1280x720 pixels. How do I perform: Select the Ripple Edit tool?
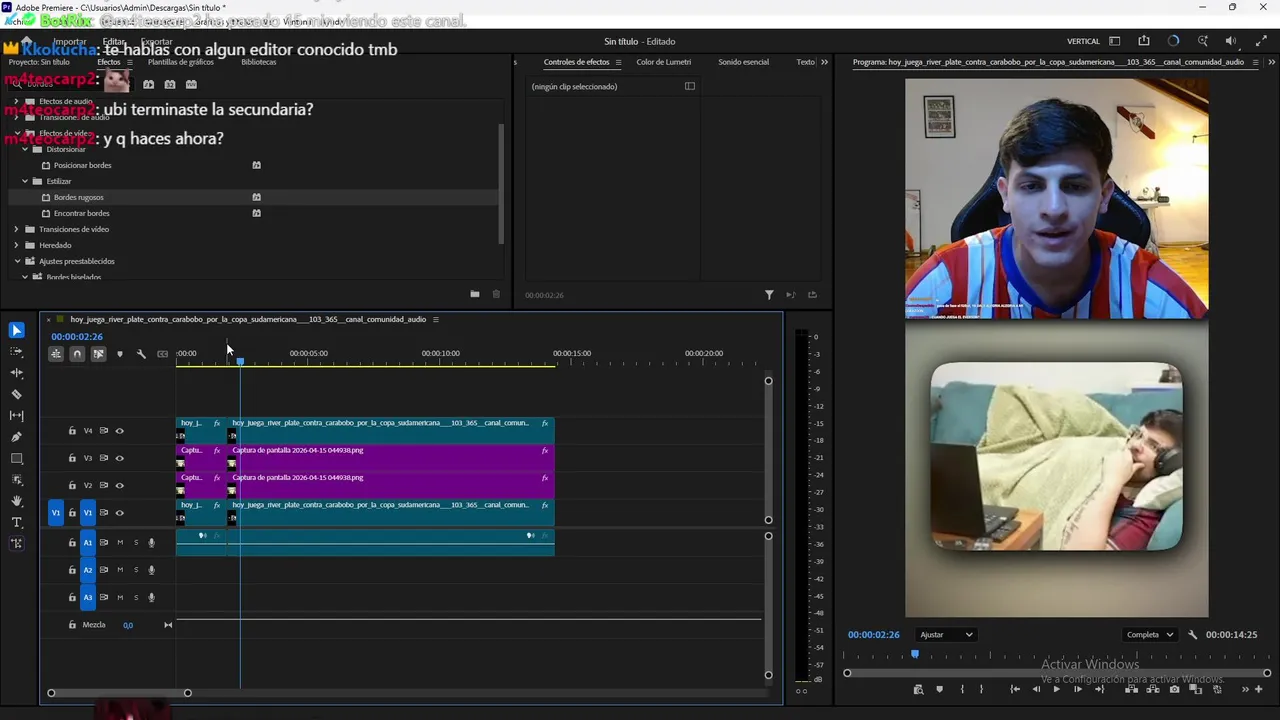(17, 372)
